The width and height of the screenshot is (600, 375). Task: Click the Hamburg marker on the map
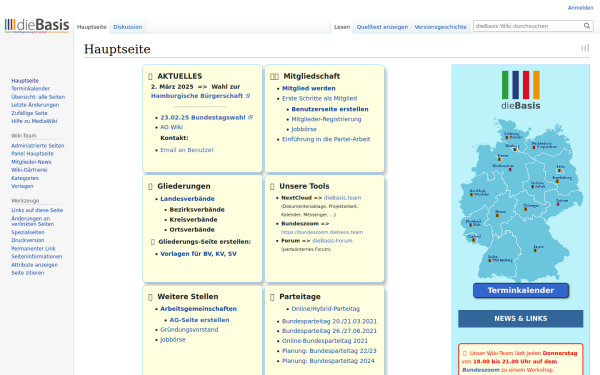click(515, 149)
